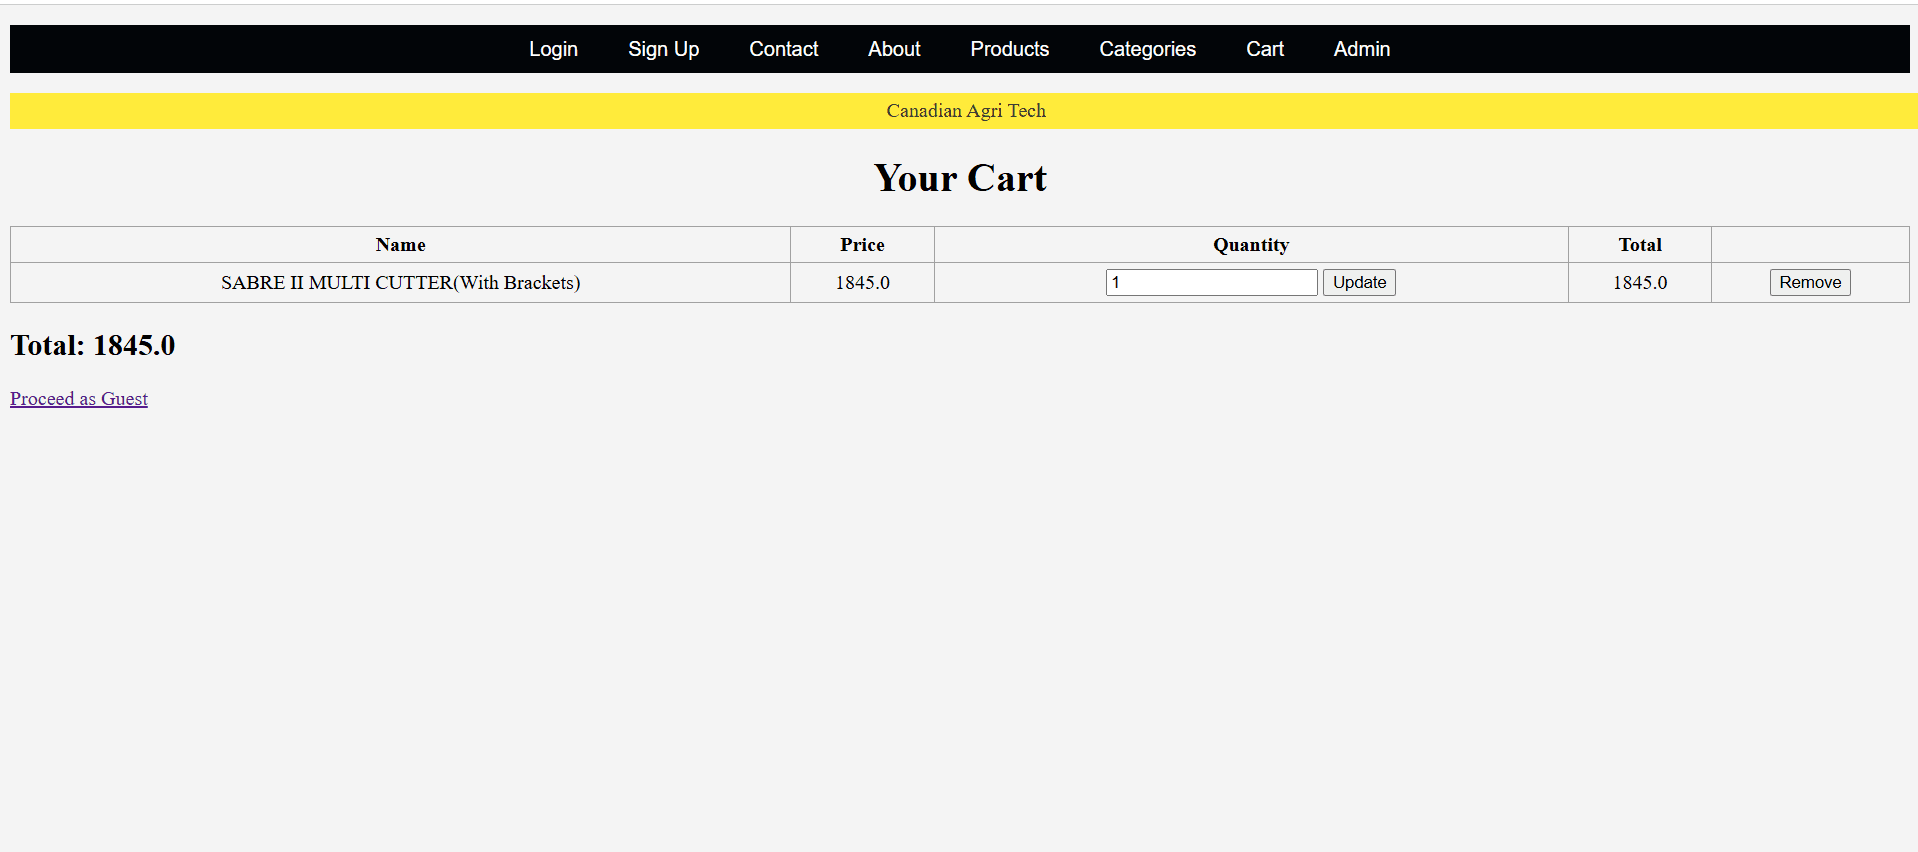1918x852 pixels.
Task: Follow the Proceed as Guest link
Action: pos(79,399)
